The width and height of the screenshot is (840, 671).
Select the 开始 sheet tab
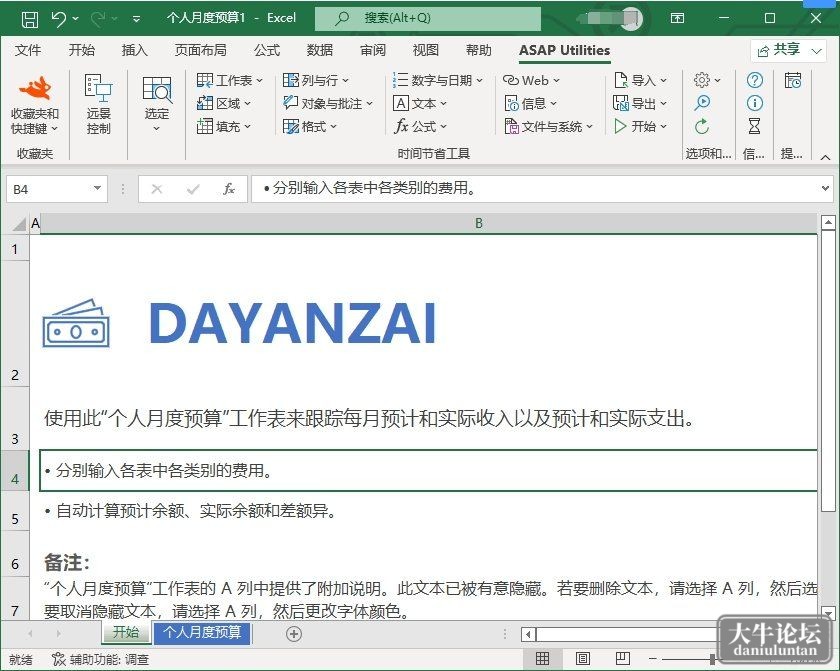coord(126,632)
